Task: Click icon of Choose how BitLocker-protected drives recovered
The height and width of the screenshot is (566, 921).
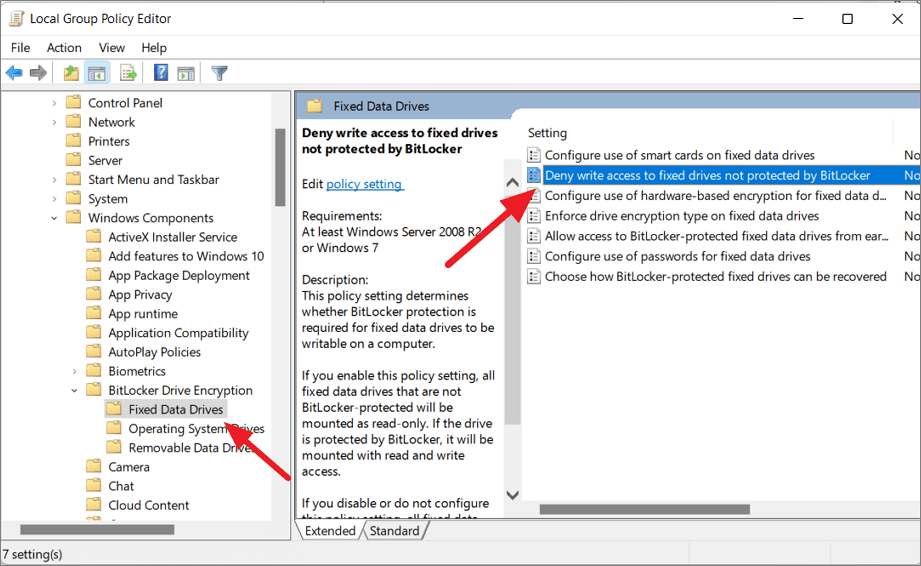Action: pos(533,277)
